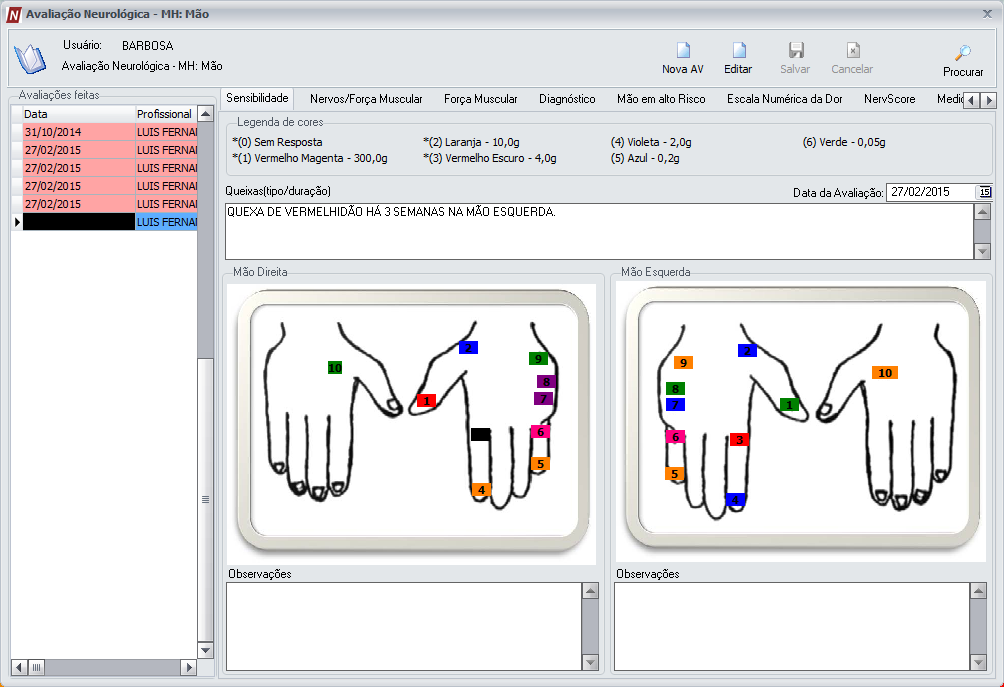Go to the Diagnóstico tab

567,99
